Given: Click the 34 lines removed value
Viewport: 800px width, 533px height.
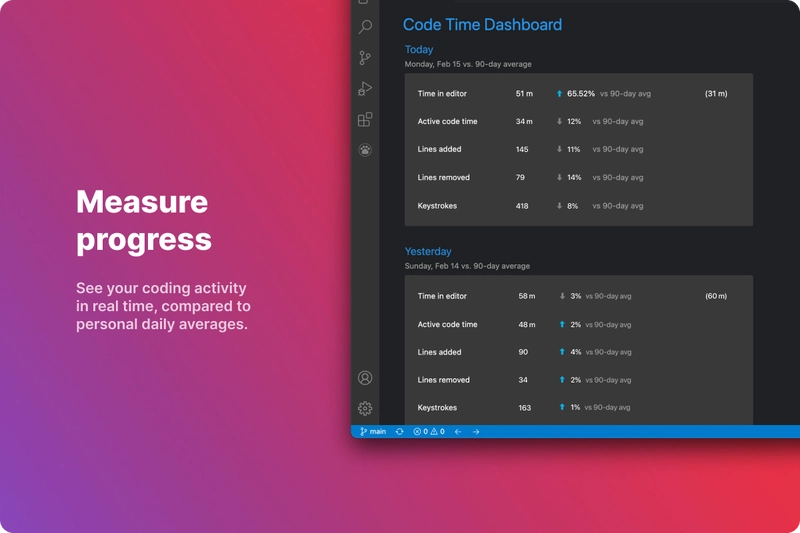Looking at the screenshot, I should coord(523,380).
